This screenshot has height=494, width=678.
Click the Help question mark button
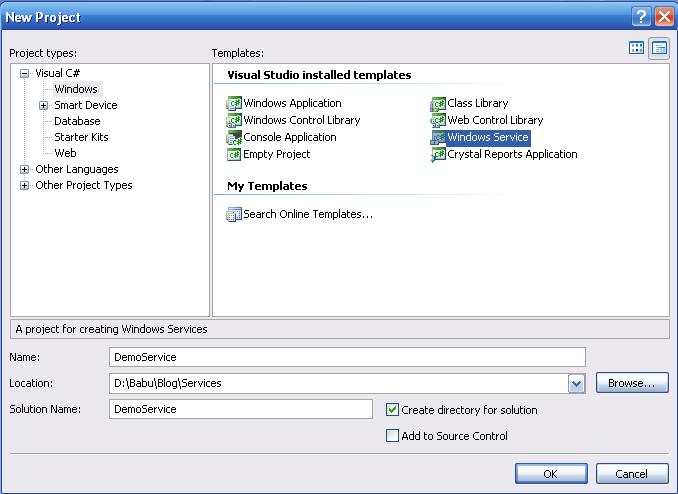[641, 17]
